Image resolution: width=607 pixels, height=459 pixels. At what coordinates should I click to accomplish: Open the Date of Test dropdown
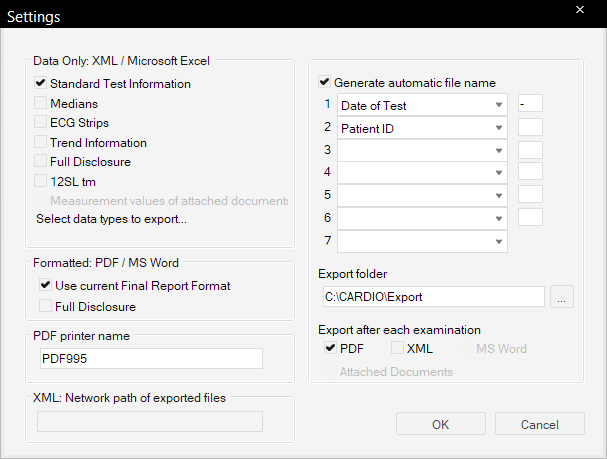click(x=498, y=105)
